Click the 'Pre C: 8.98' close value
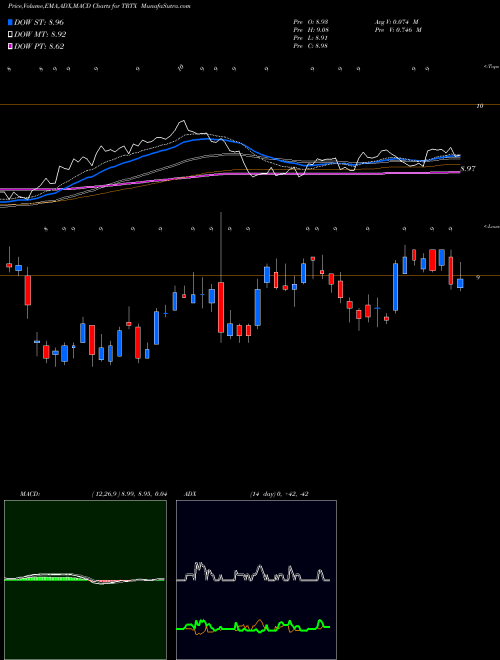 311,46
